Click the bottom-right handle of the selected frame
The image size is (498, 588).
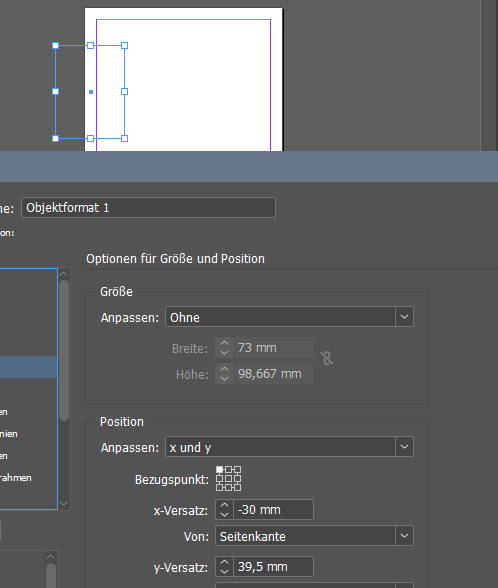(124, 138)
